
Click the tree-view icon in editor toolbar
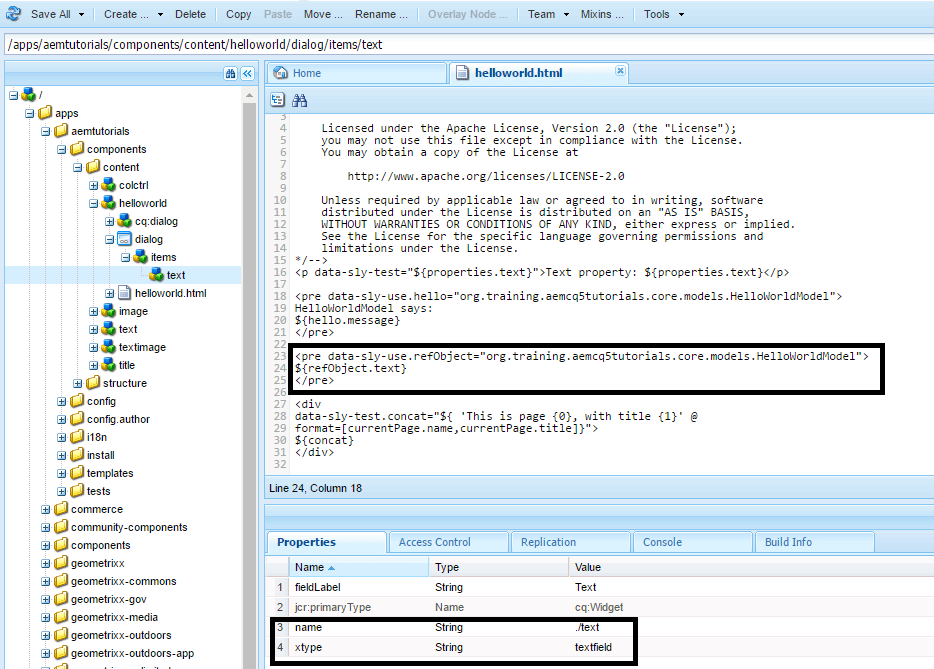coord(278,100)
